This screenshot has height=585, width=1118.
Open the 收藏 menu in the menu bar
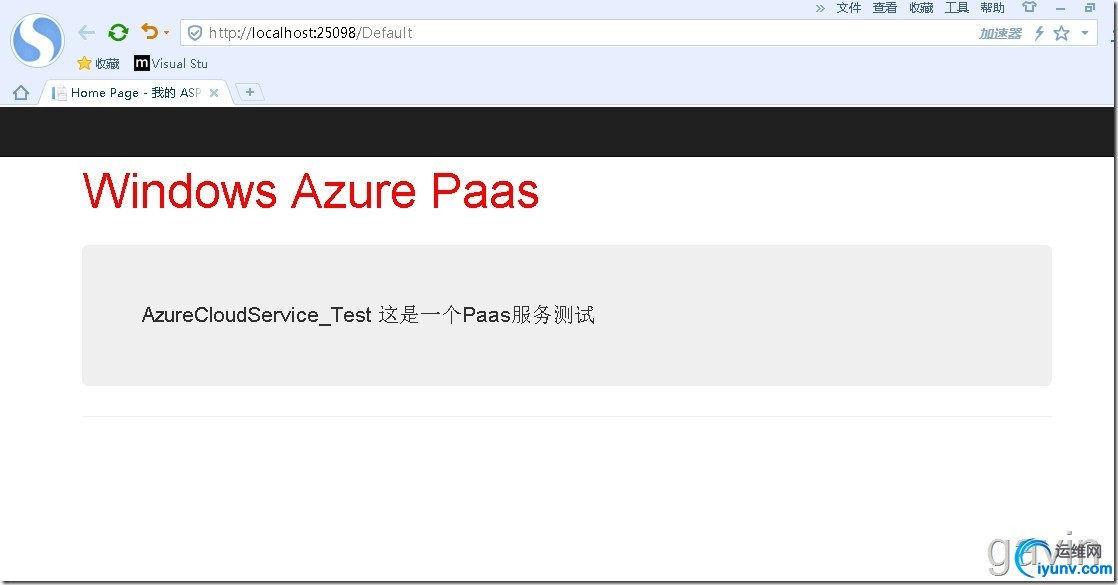point(921,8)
